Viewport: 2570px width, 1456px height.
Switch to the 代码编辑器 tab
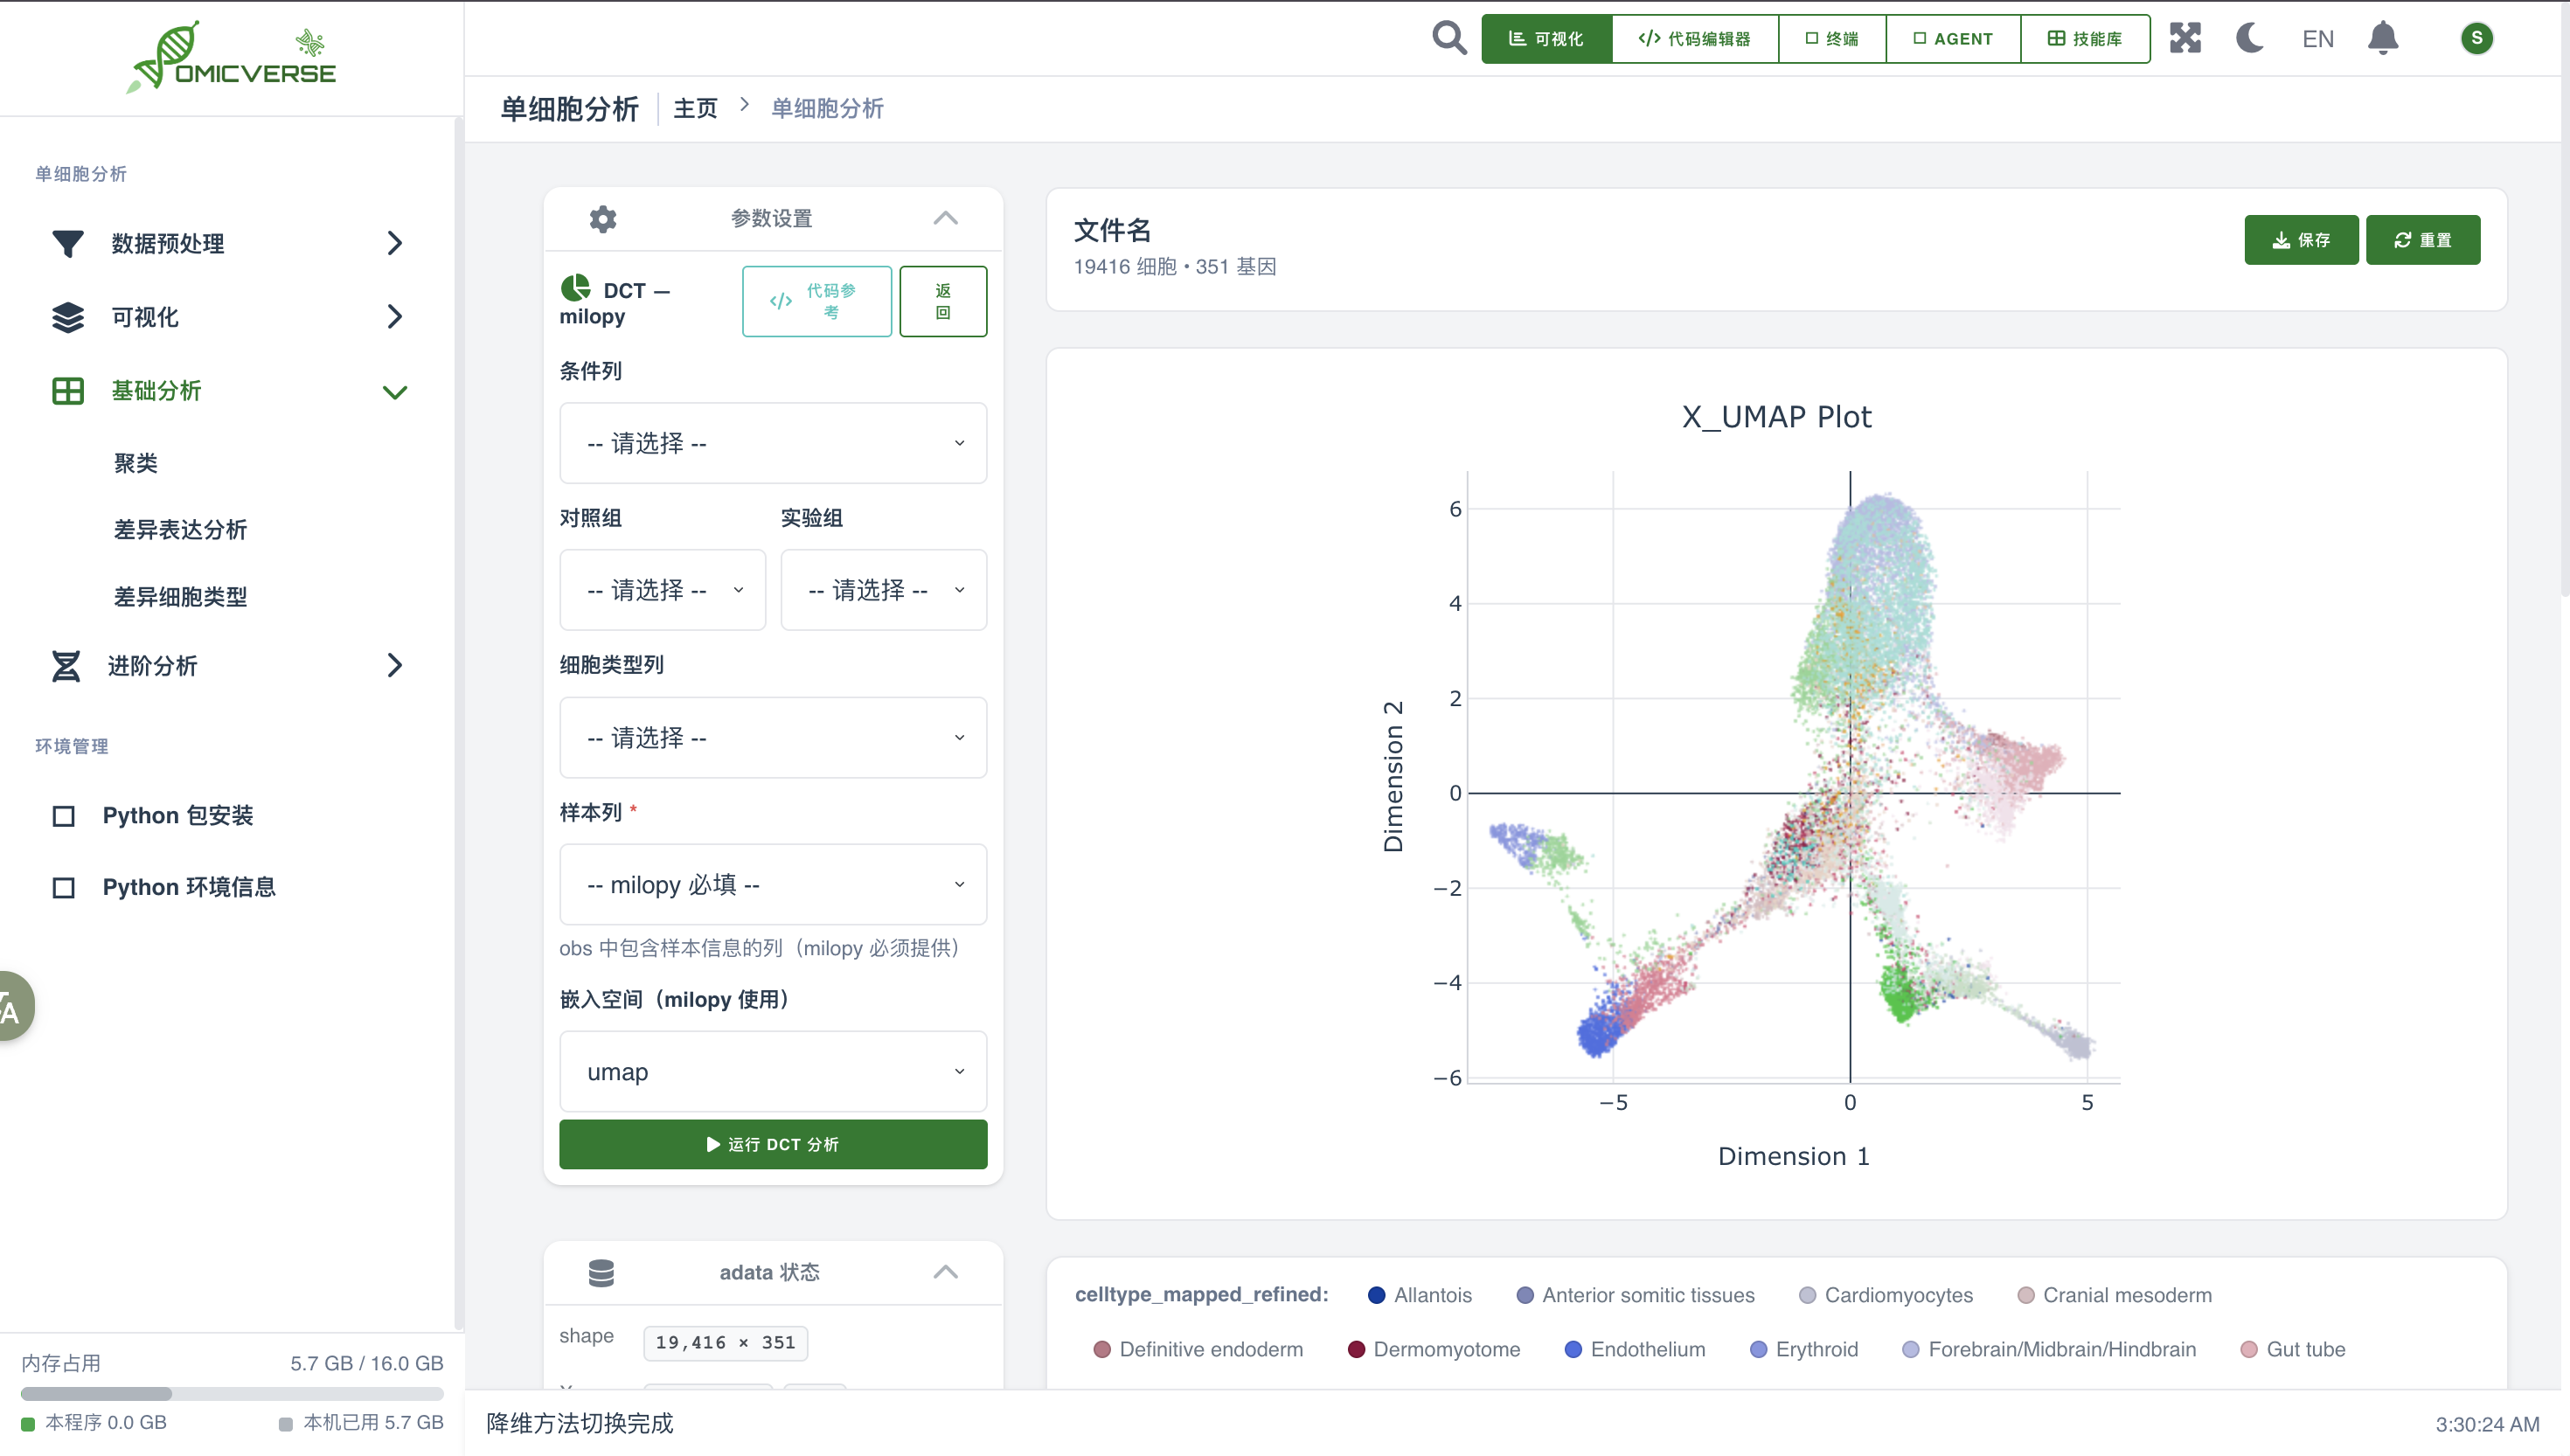tap(1694, 38)
